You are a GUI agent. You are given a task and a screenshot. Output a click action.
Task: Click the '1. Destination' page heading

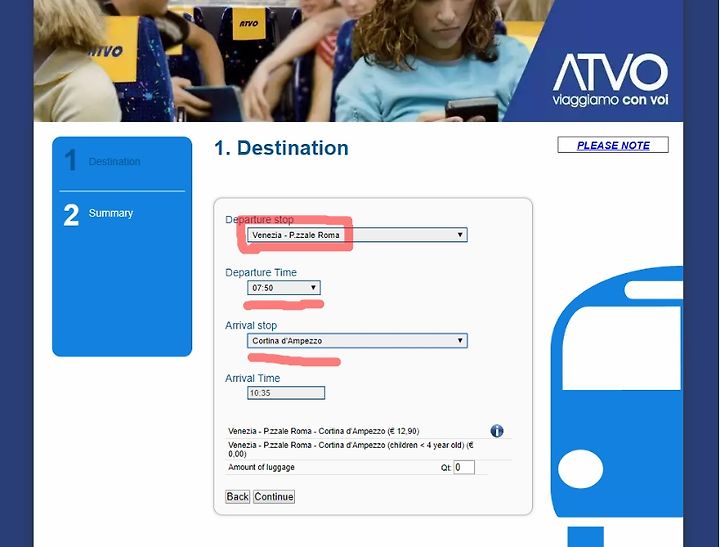tap(281, 148)
